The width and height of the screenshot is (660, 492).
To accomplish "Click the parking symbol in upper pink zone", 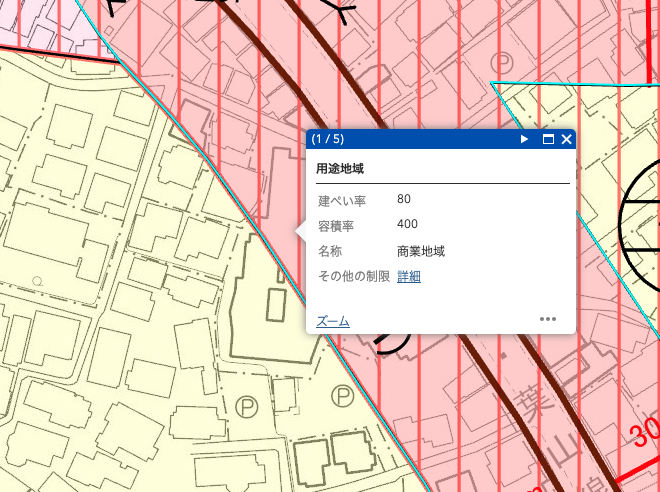I will tap(502, 63).
